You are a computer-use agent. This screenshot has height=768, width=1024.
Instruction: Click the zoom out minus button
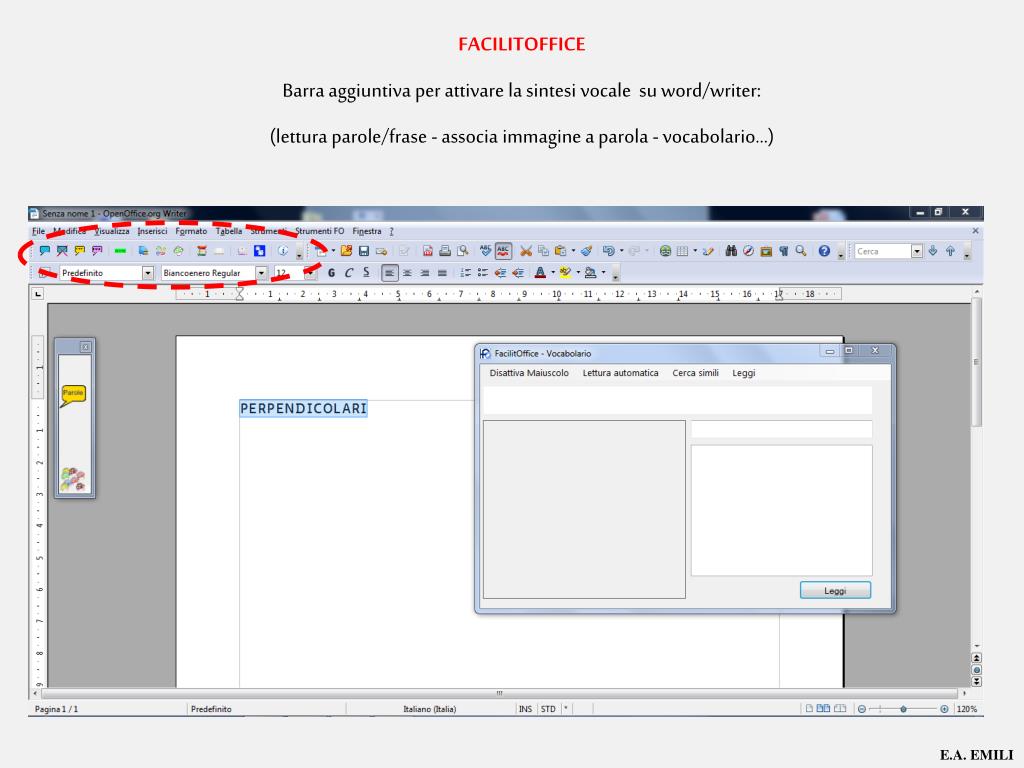click(x=861, y=709)
